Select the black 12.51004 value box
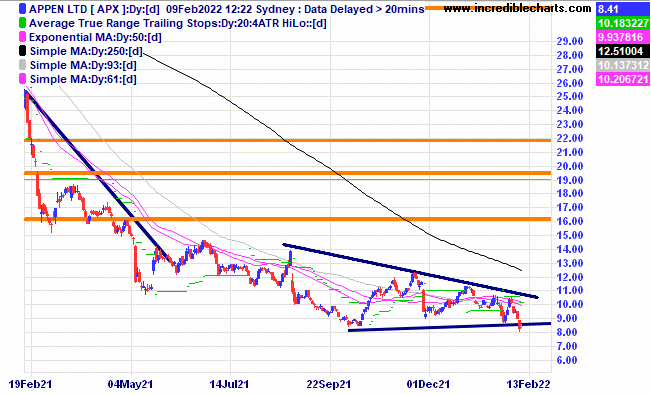This screenshot has height=395, width=651. click(x=623, y=51)
